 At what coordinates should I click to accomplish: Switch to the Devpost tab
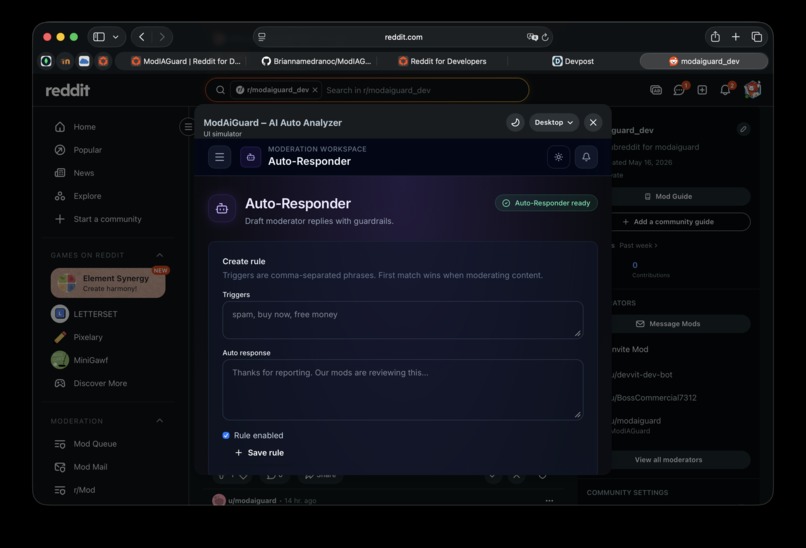573,61
